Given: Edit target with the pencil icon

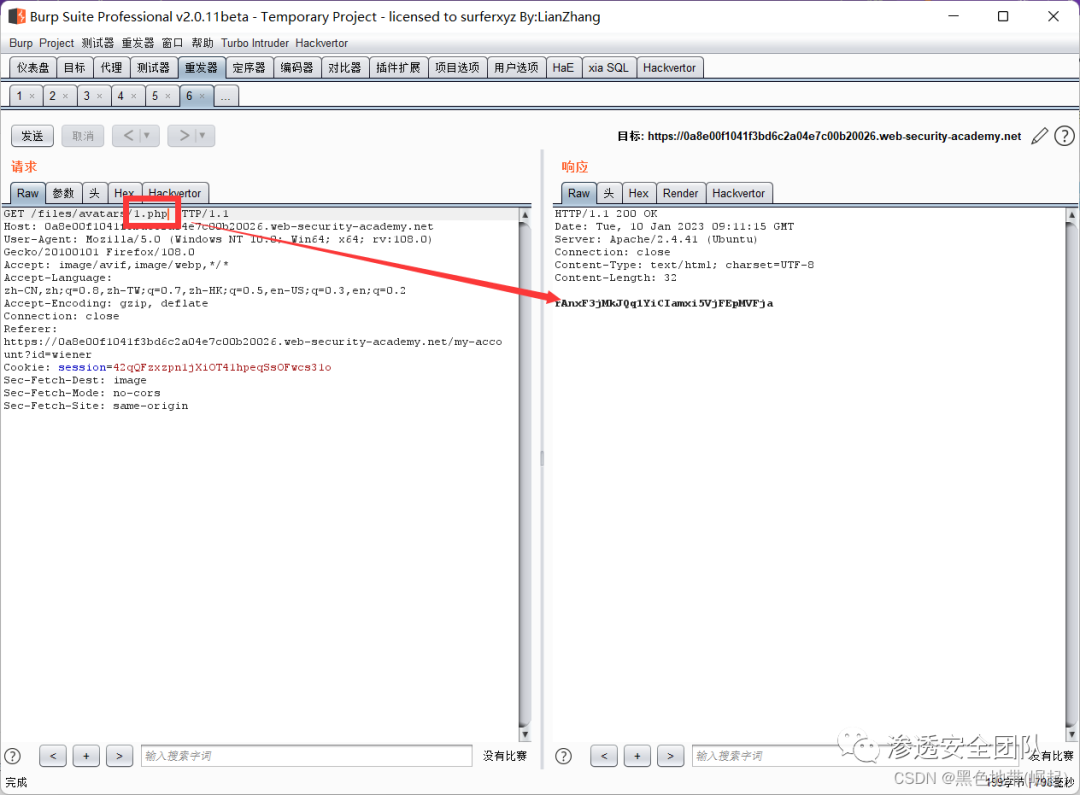Looking at the screenshot, I should click(x=1039, y=136).
